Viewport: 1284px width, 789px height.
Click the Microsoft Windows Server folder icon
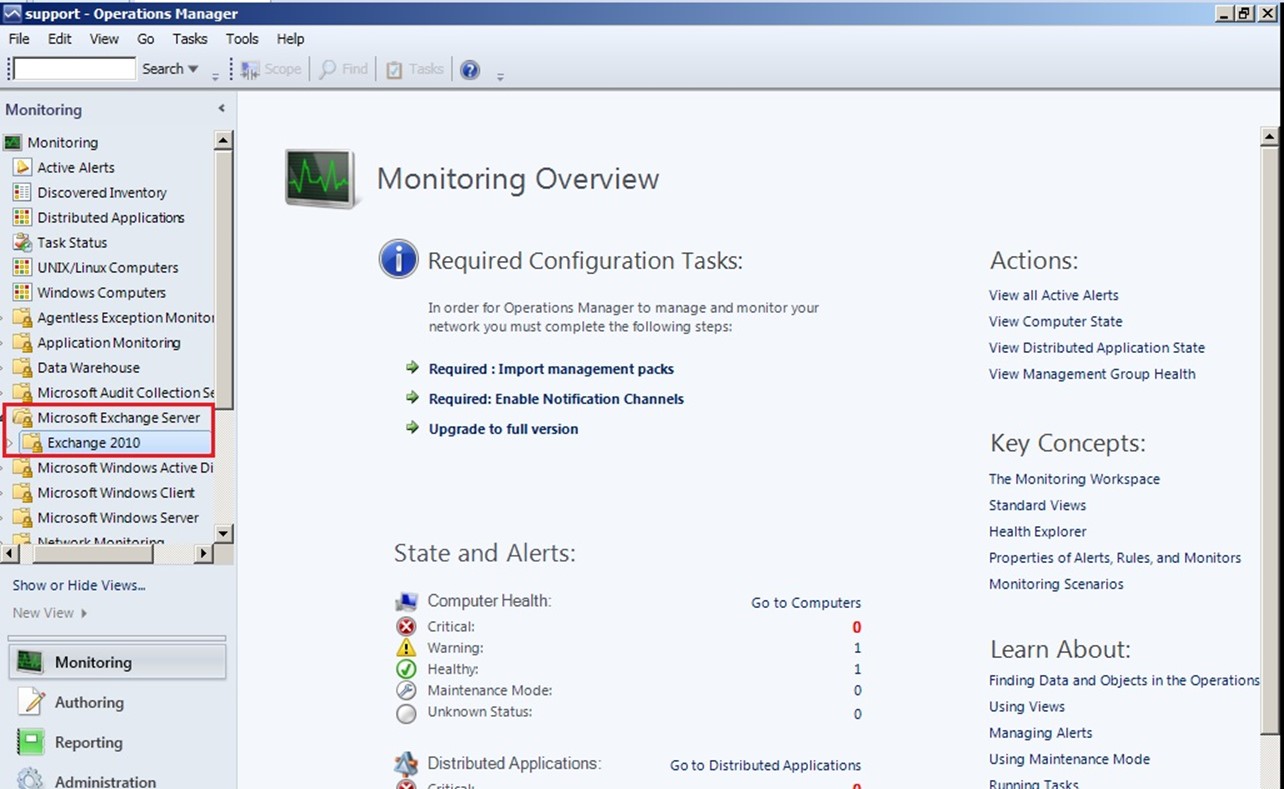click(22, 517)
